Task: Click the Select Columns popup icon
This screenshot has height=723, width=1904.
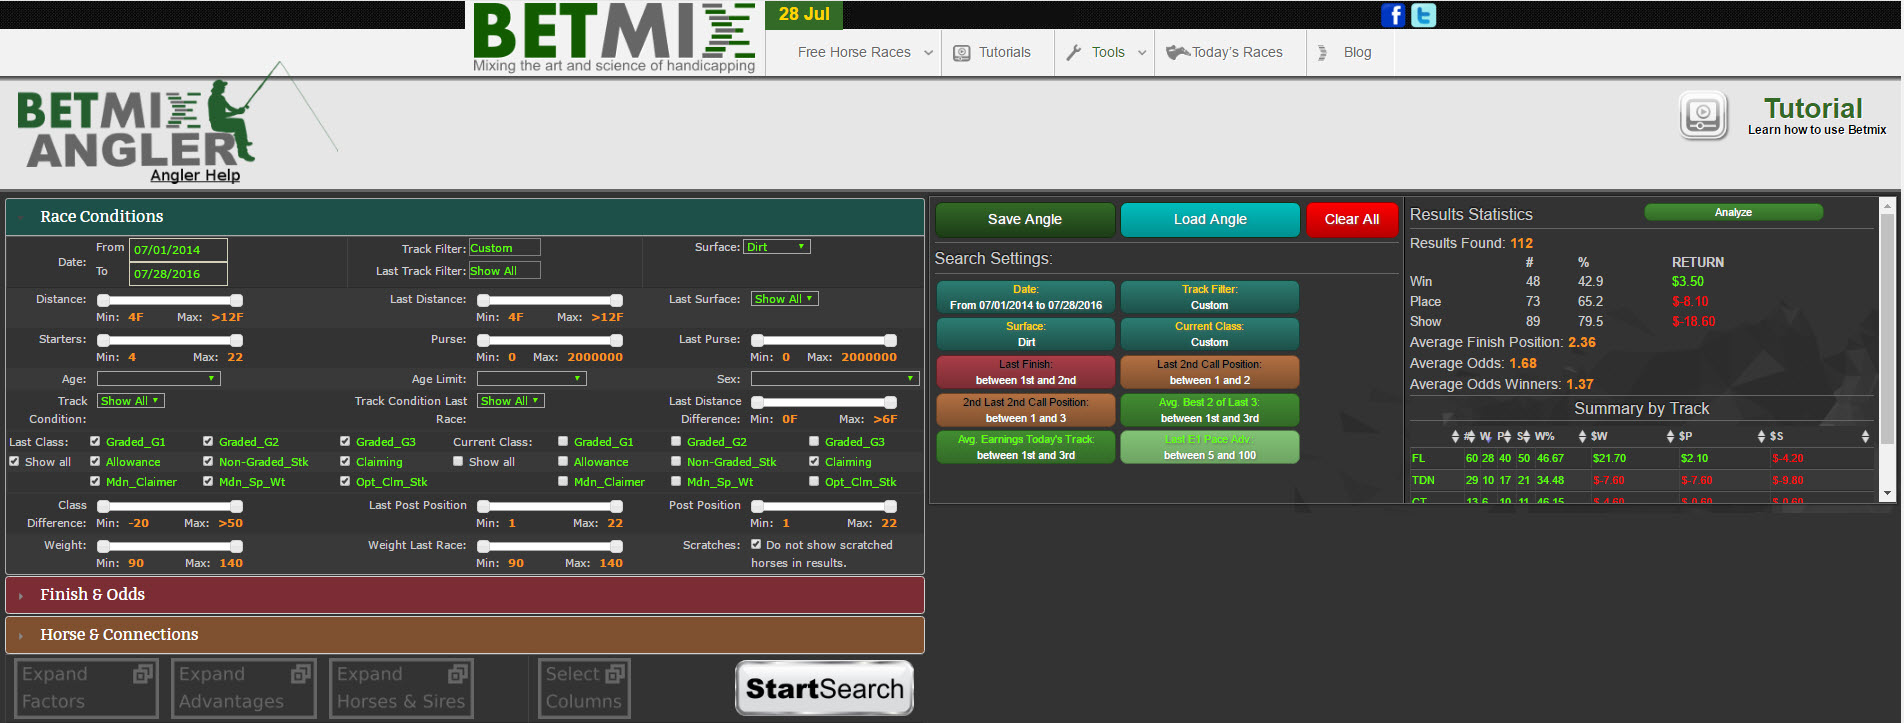Action: 615,675
